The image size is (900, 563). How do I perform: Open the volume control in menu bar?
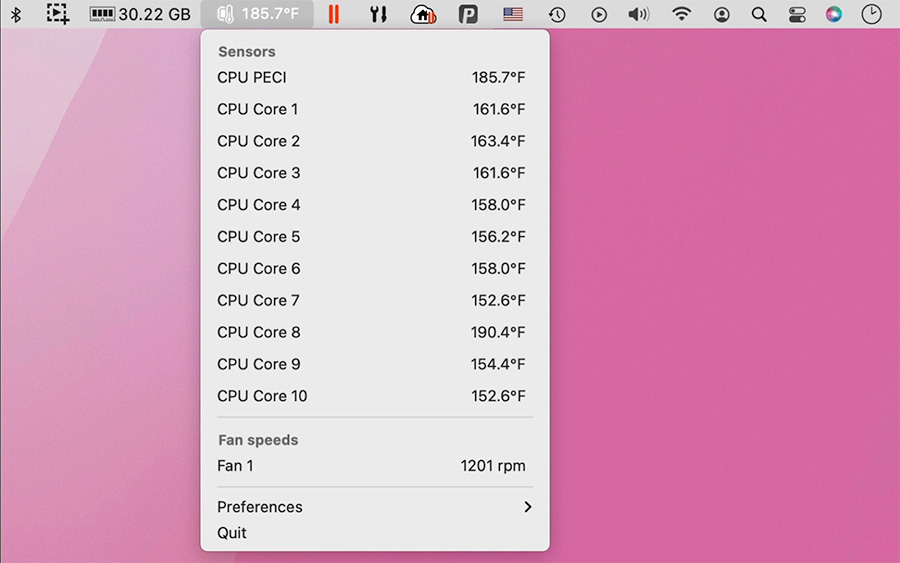click(638, 14)
